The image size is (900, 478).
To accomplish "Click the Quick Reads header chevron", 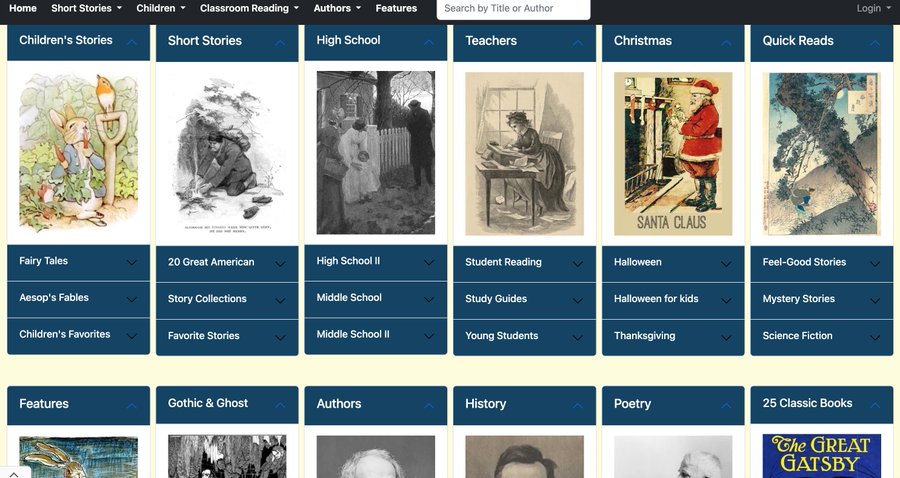I will pyautogui.click(x=875, y=42).
